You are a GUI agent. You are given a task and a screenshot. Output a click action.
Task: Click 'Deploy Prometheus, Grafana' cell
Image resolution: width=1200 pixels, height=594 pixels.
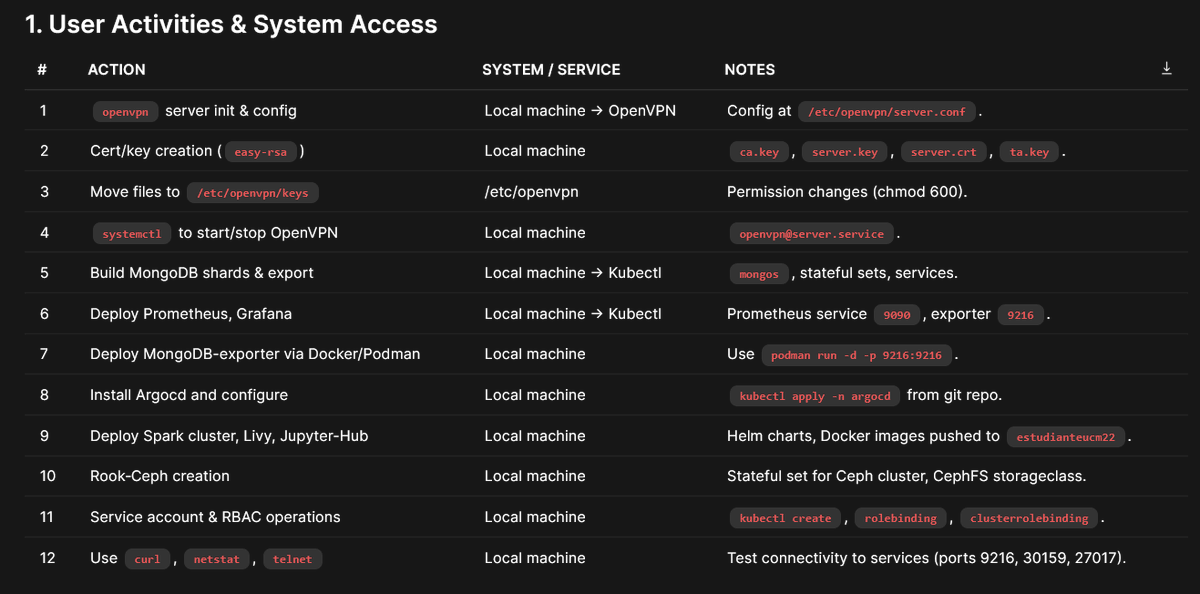[x=191, y=314]
